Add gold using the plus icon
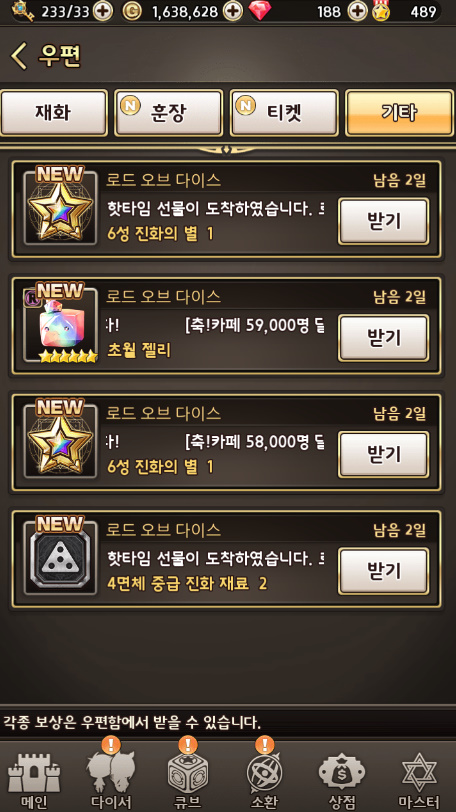 point(233,11)
